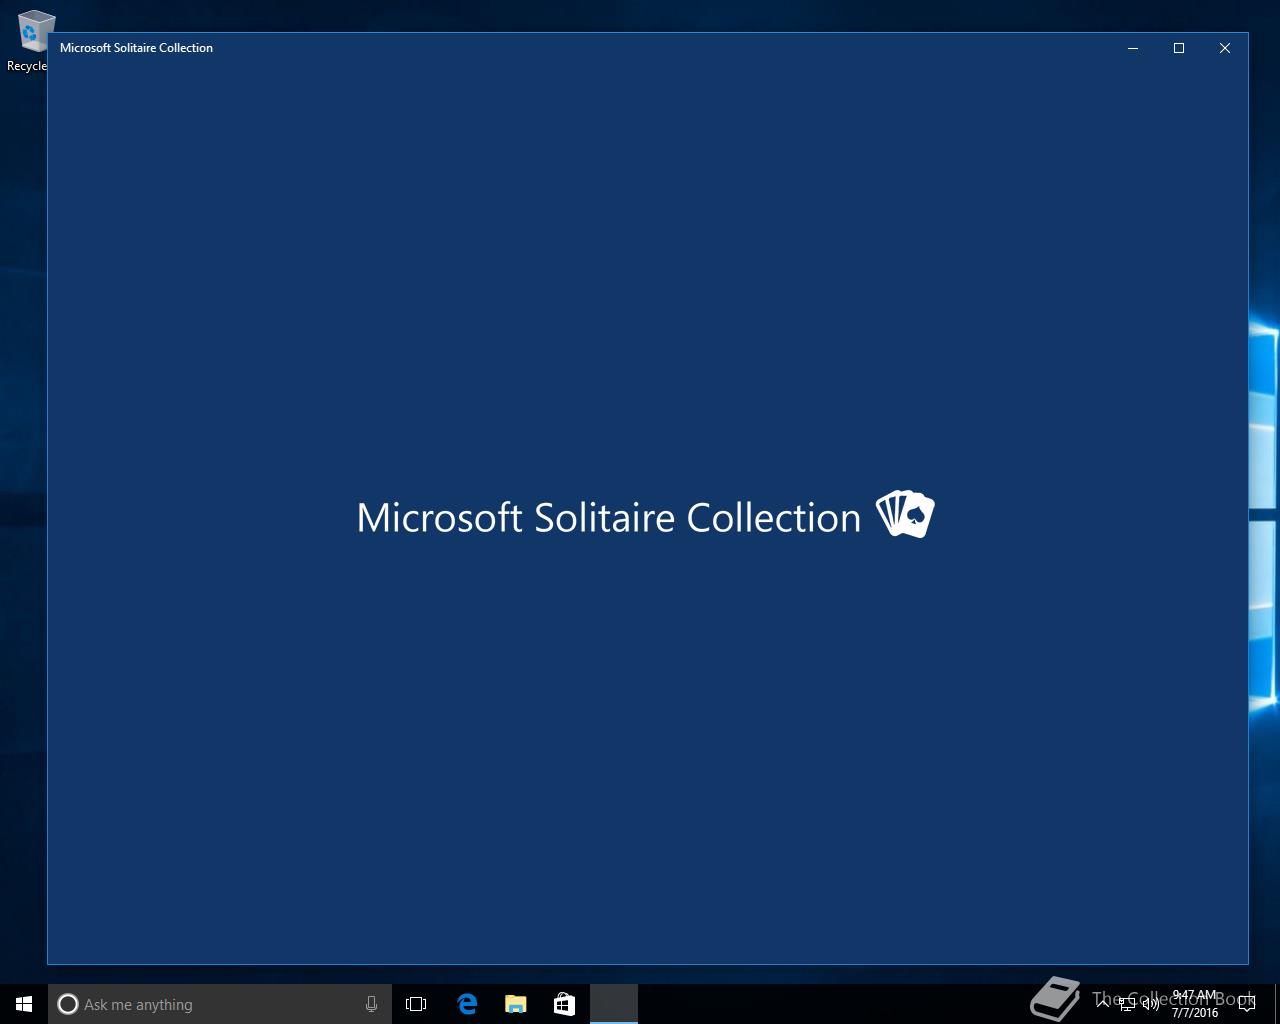
Task: Open the Windows Start menu
Action: coord(24,1004)
